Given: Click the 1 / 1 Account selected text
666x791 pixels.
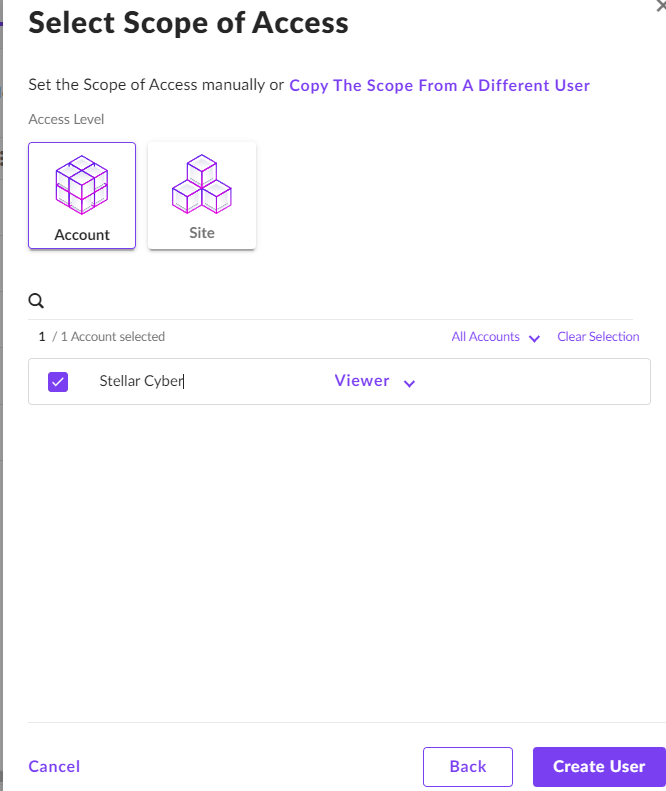Looking at the screenshot, I should coord(102,337).
